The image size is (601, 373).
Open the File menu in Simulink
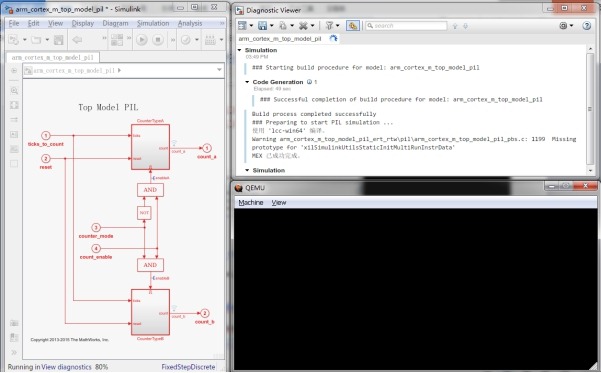coord(14,23)
